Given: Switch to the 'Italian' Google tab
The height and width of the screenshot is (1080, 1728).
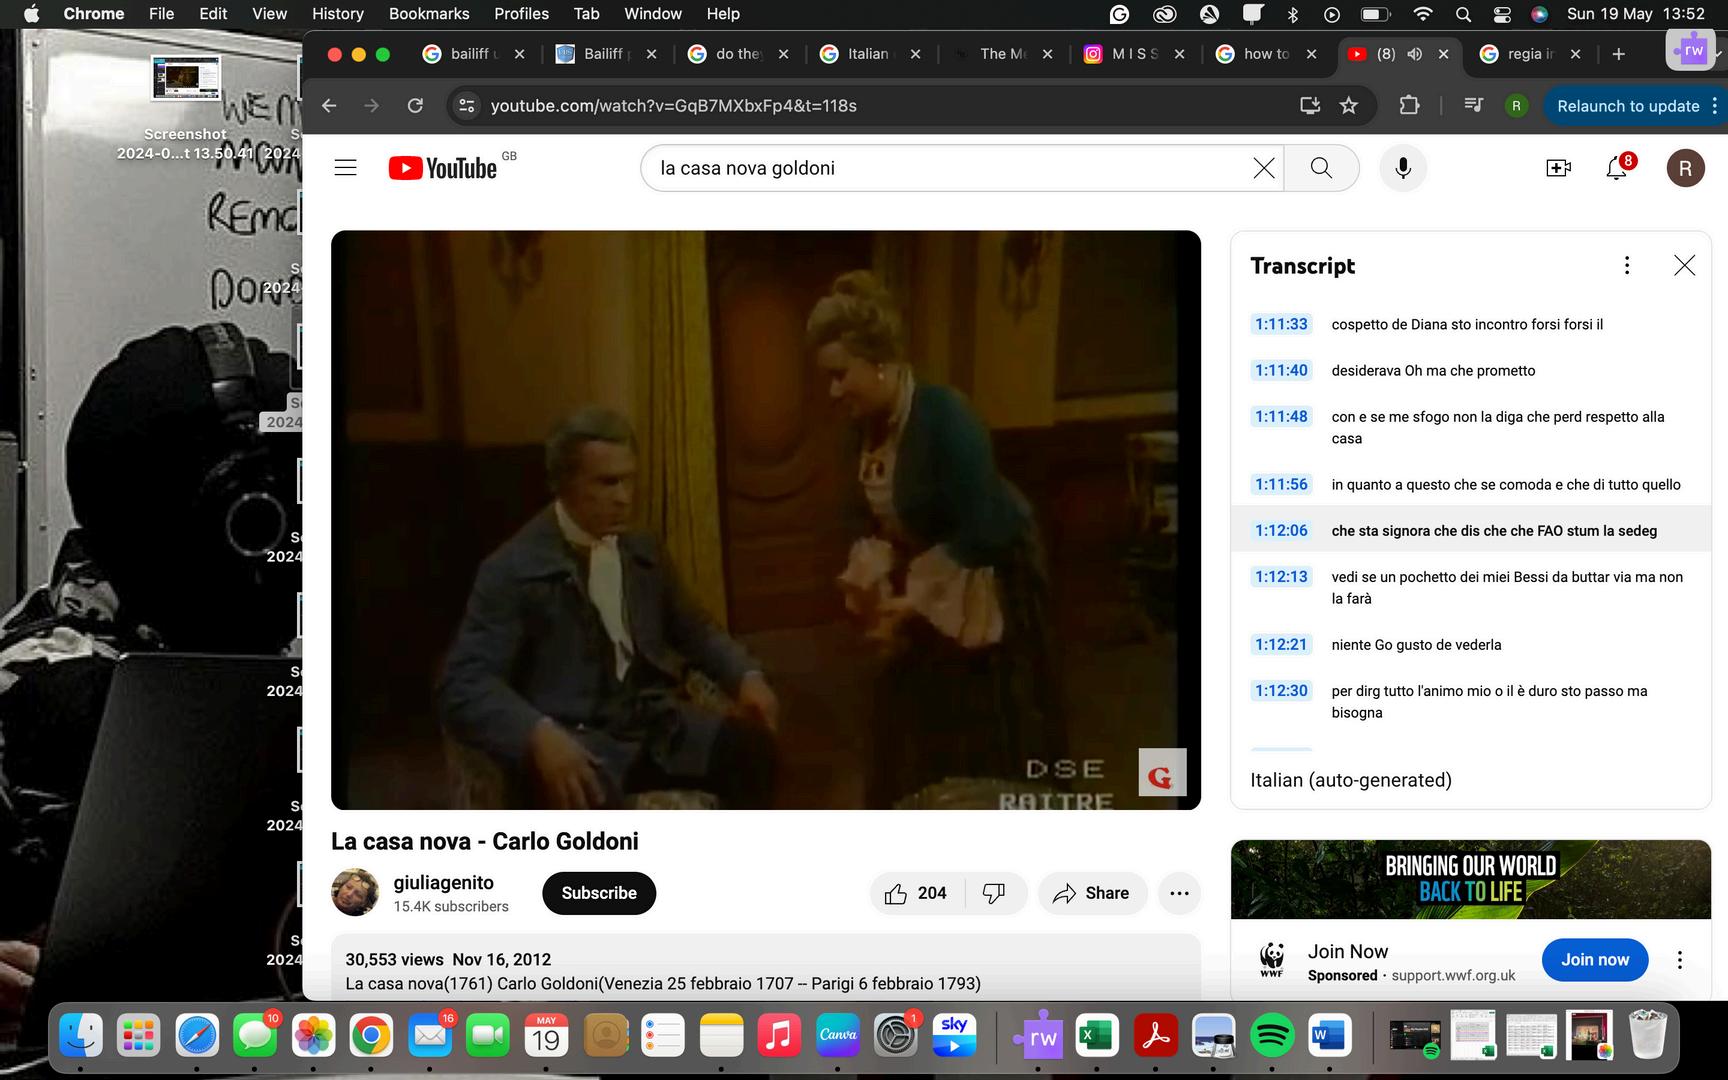Looking at the screenshot, I should click(x=868, y=54).
